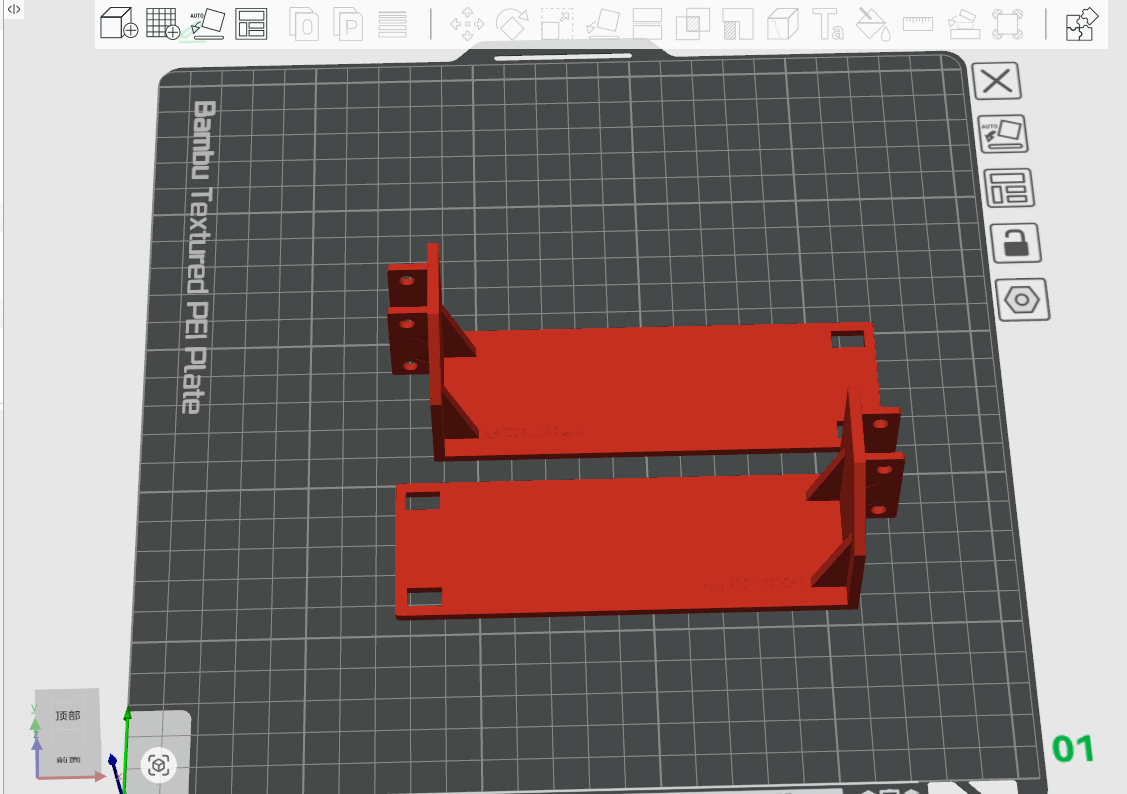Viewport: 1127px width, 794px height.
Task: Open plate settings hexagon icon
Action: click(x=1022, y=299)
